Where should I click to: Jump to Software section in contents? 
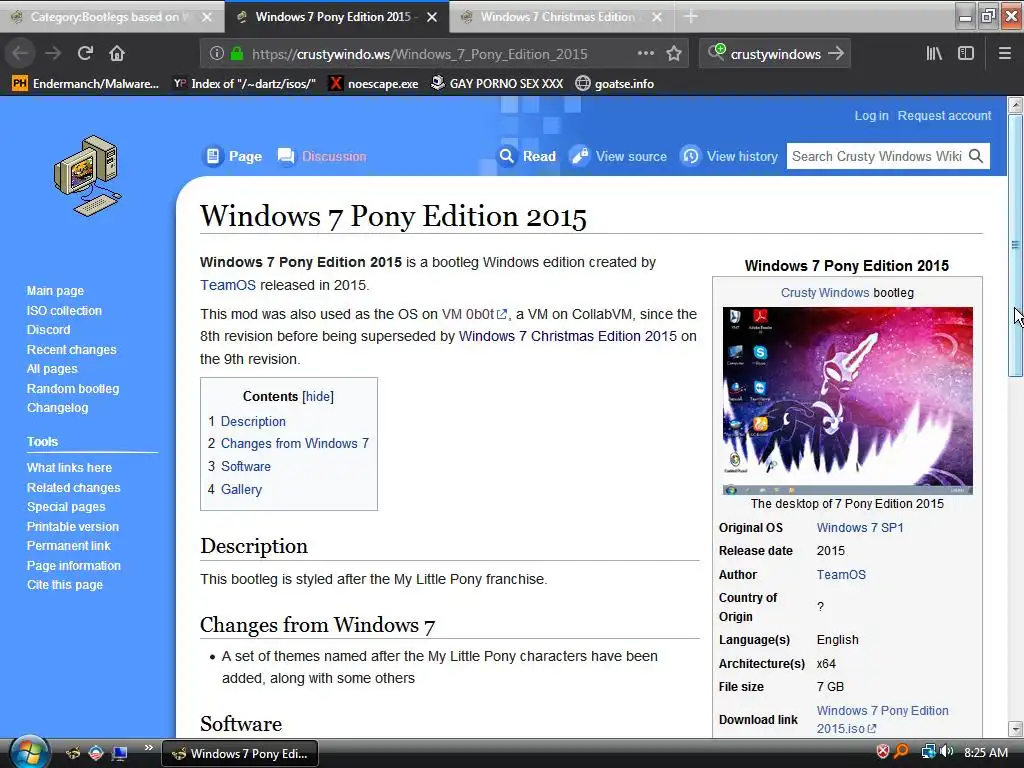(246, 466)
